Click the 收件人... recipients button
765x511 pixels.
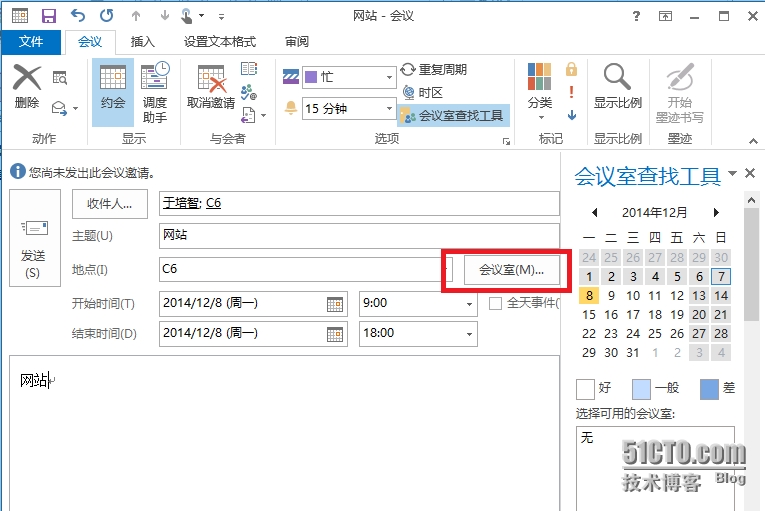coord(110,204)
